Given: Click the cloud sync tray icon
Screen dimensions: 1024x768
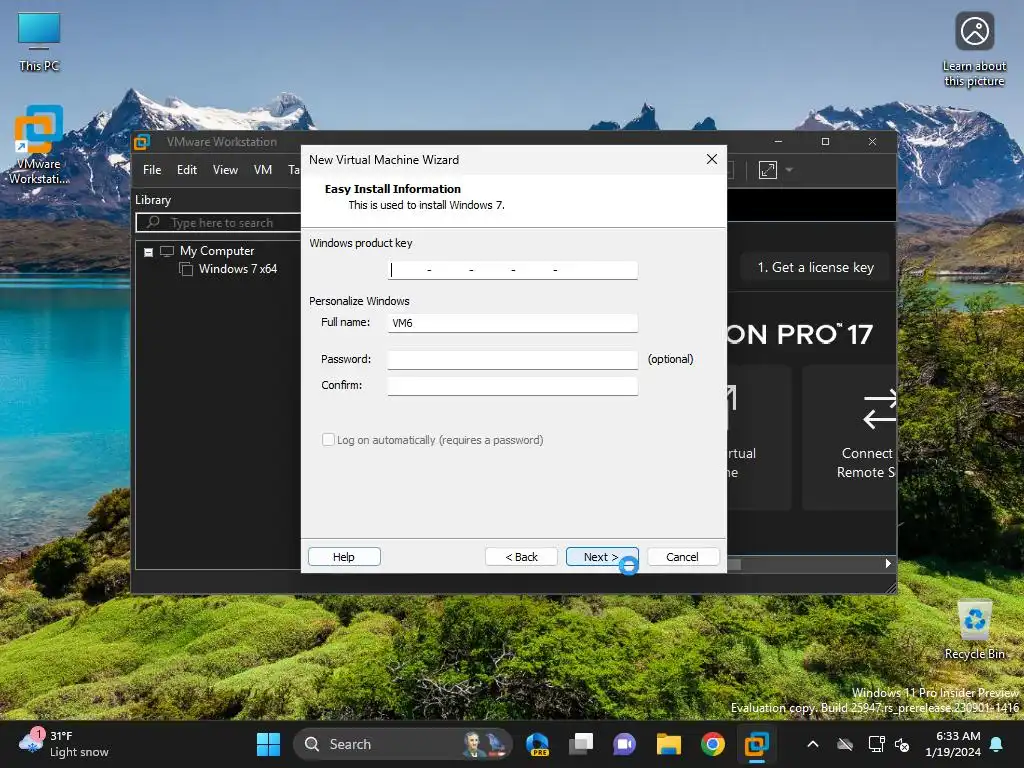Looking at the screenshot, I should (845, 744).
